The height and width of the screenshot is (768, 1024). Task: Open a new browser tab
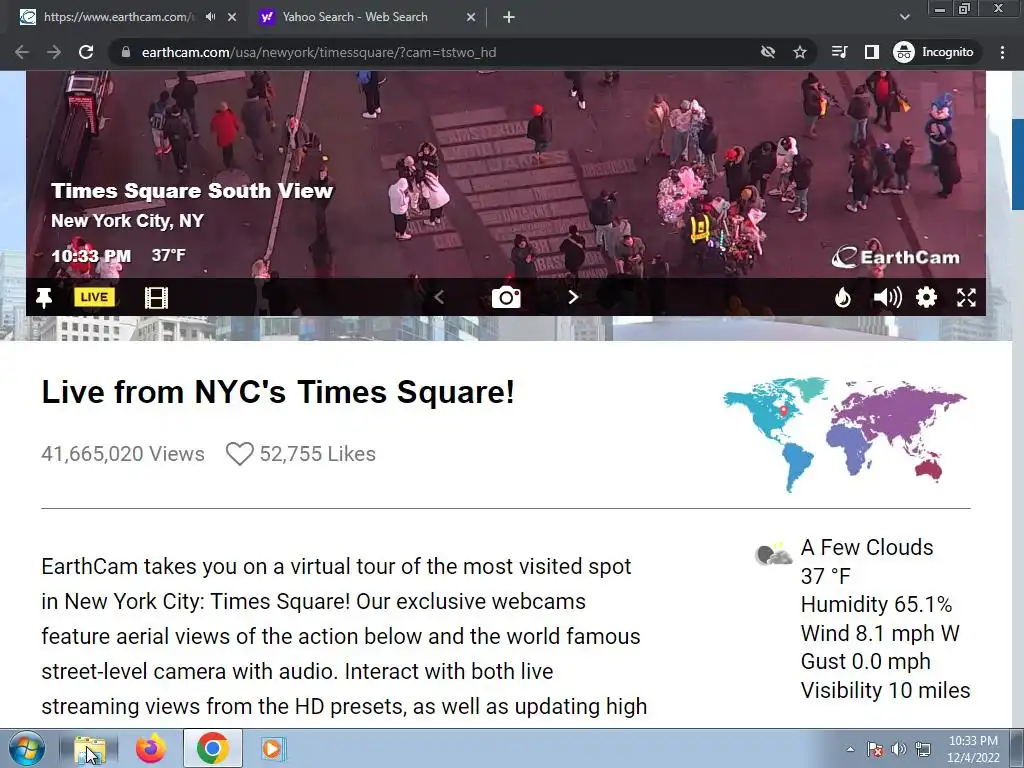[509, 17]
